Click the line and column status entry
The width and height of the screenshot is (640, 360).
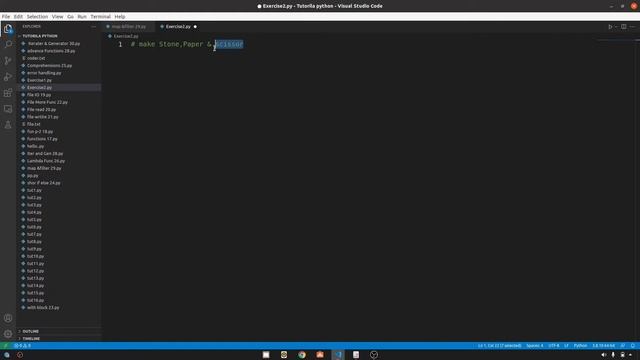[x=500, y=346]
